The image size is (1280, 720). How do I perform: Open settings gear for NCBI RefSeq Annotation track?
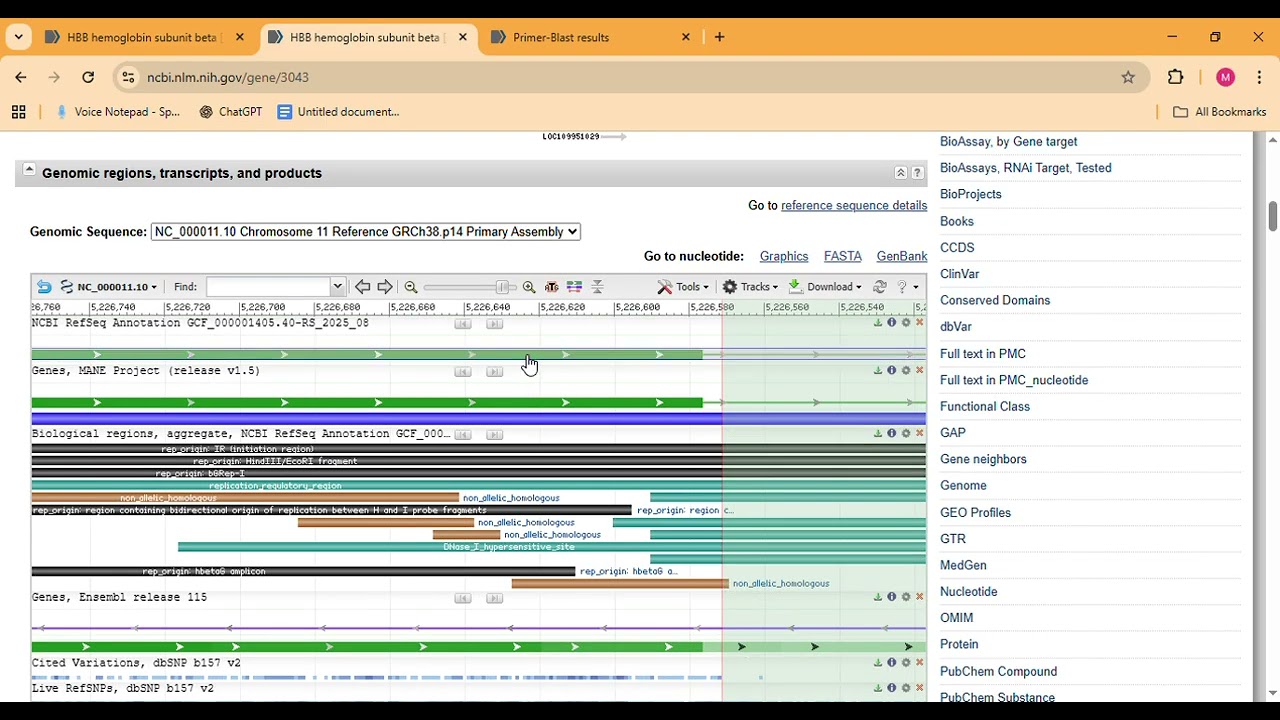tap(906, 323)
